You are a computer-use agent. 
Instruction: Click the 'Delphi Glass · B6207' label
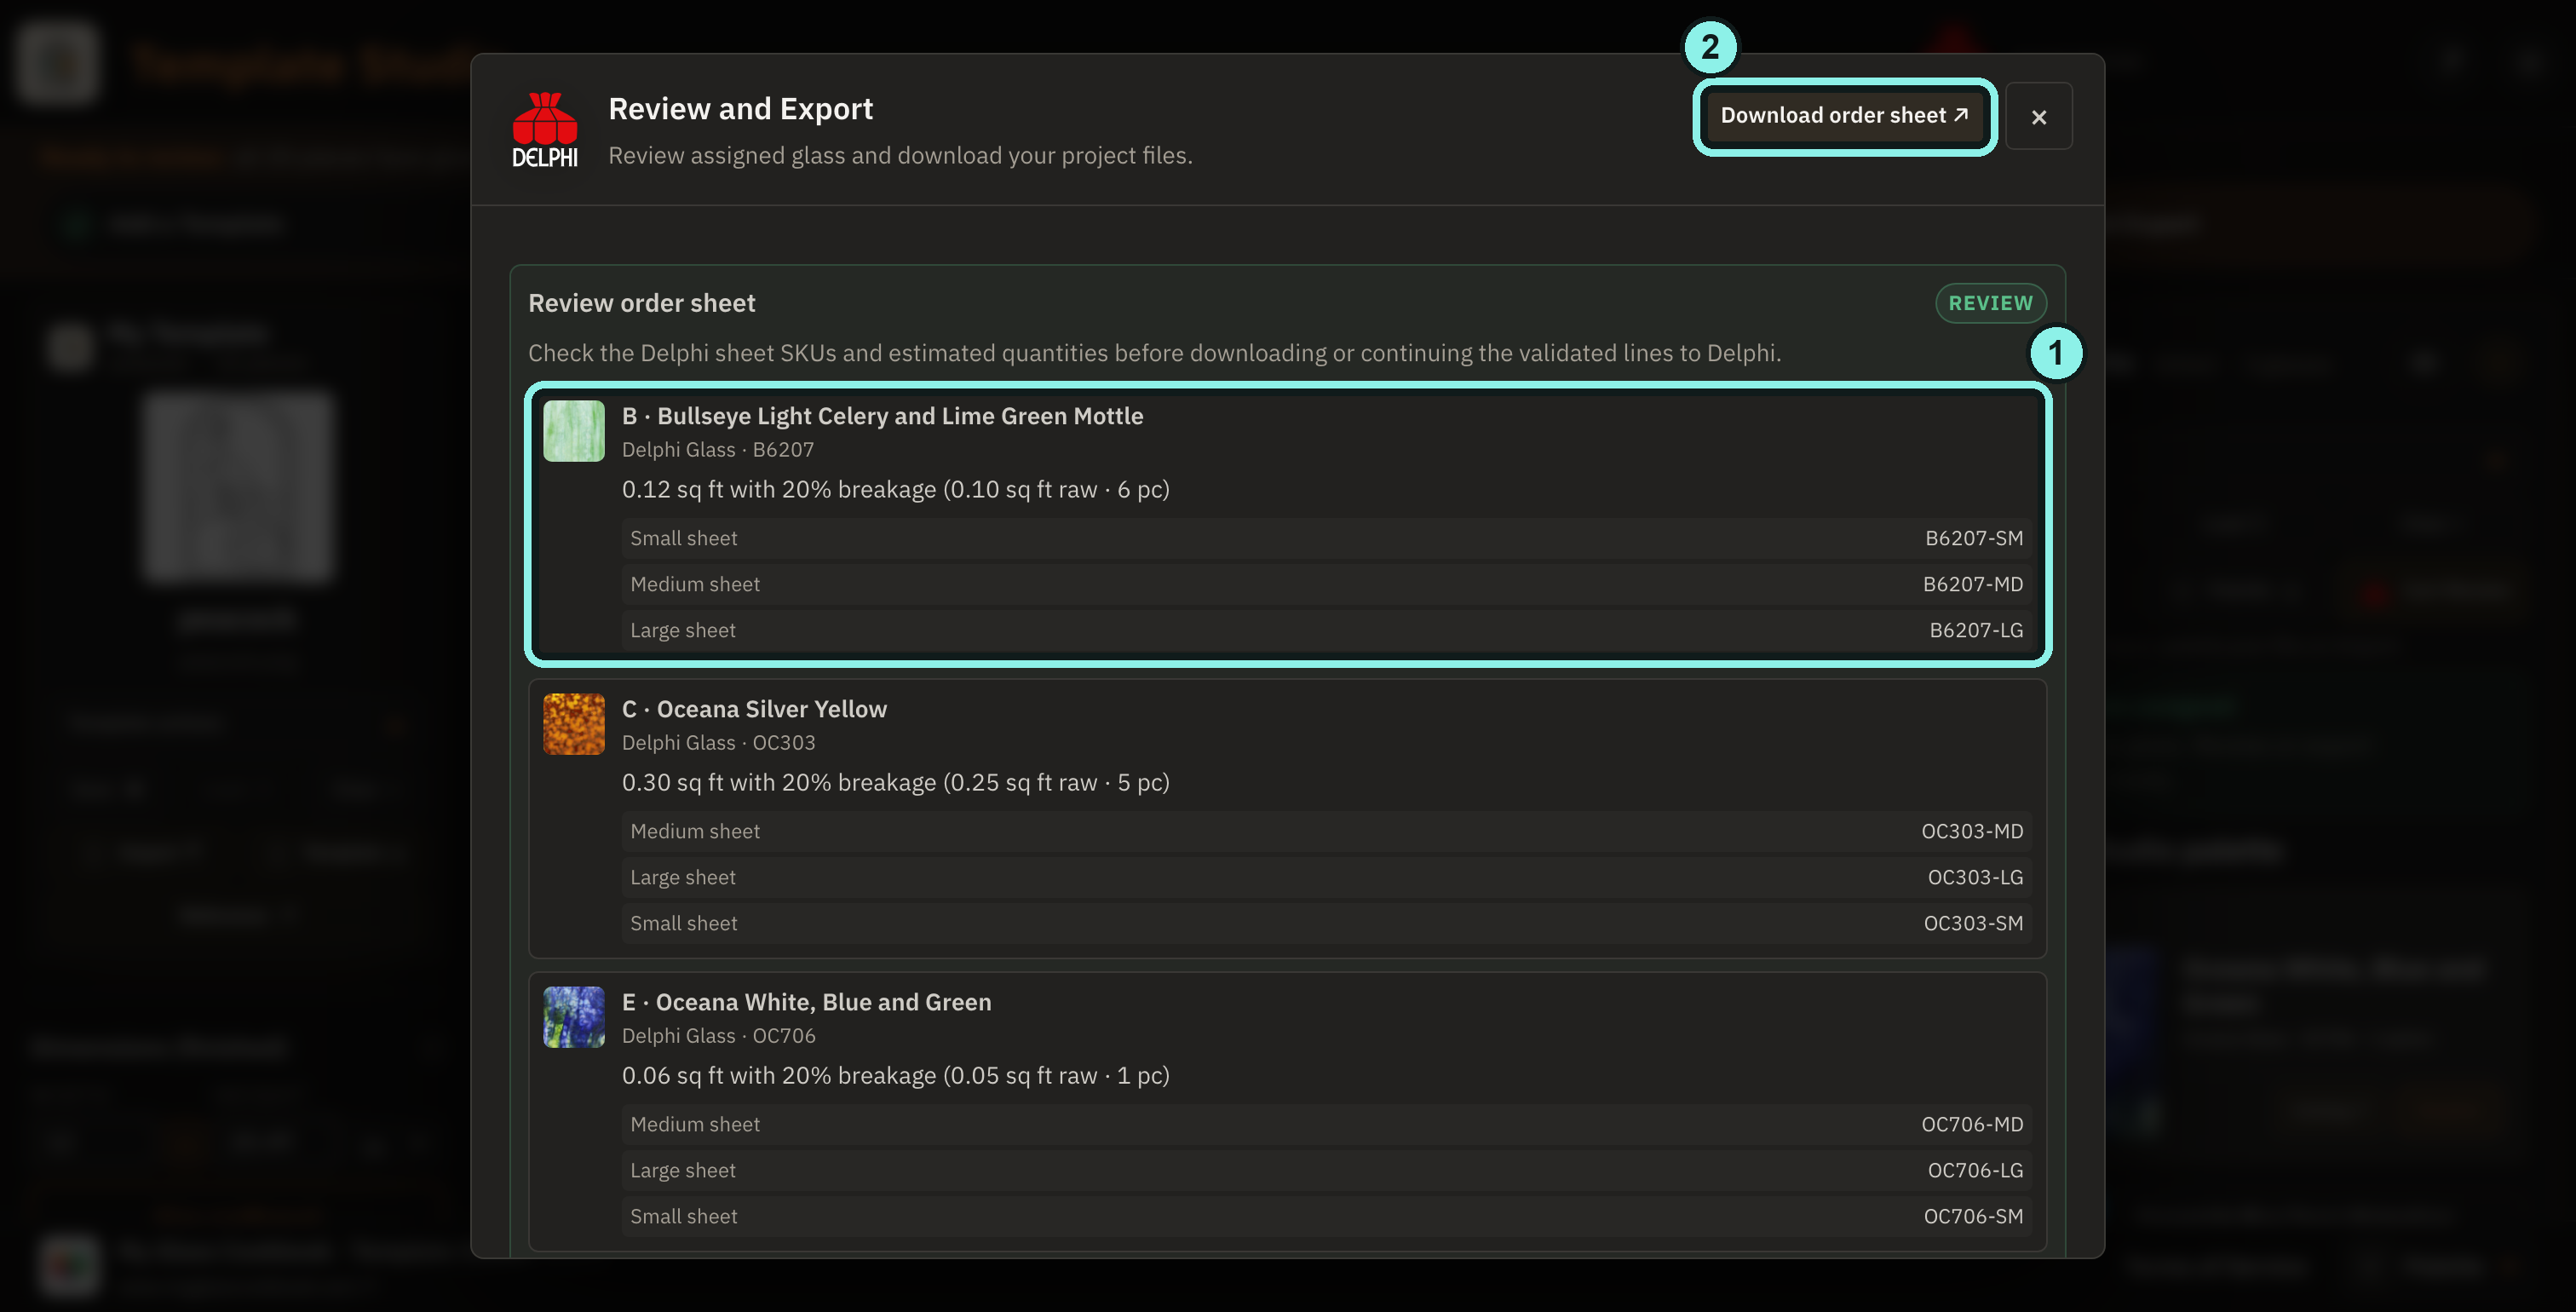(717, 450)
